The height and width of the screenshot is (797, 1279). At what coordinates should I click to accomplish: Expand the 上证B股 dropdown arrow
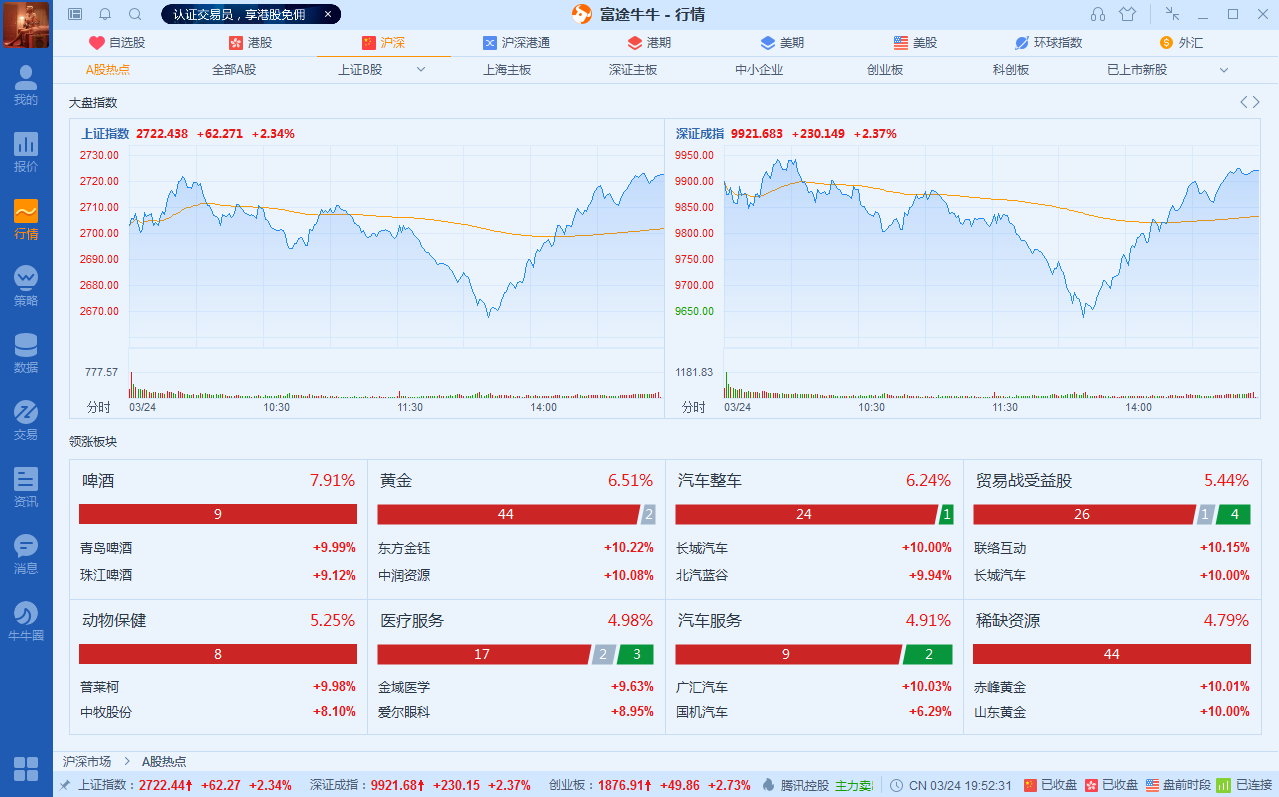[421, 70]
